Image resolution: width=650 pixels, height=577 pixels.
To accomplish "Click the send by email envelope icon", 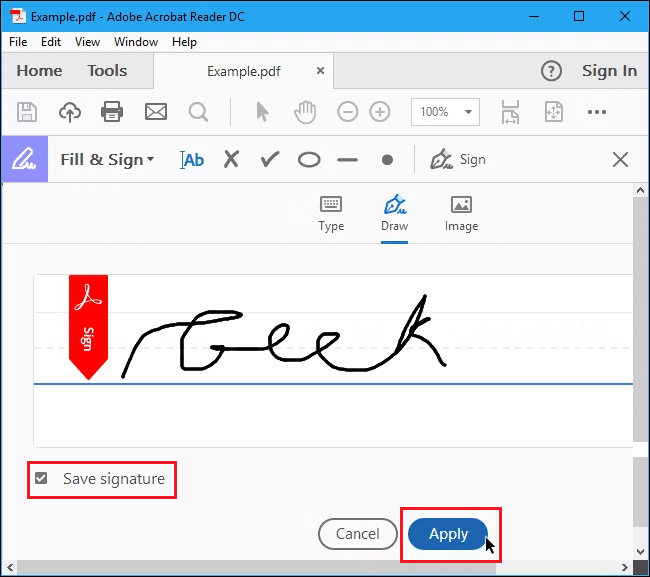I will coord(156,112).
